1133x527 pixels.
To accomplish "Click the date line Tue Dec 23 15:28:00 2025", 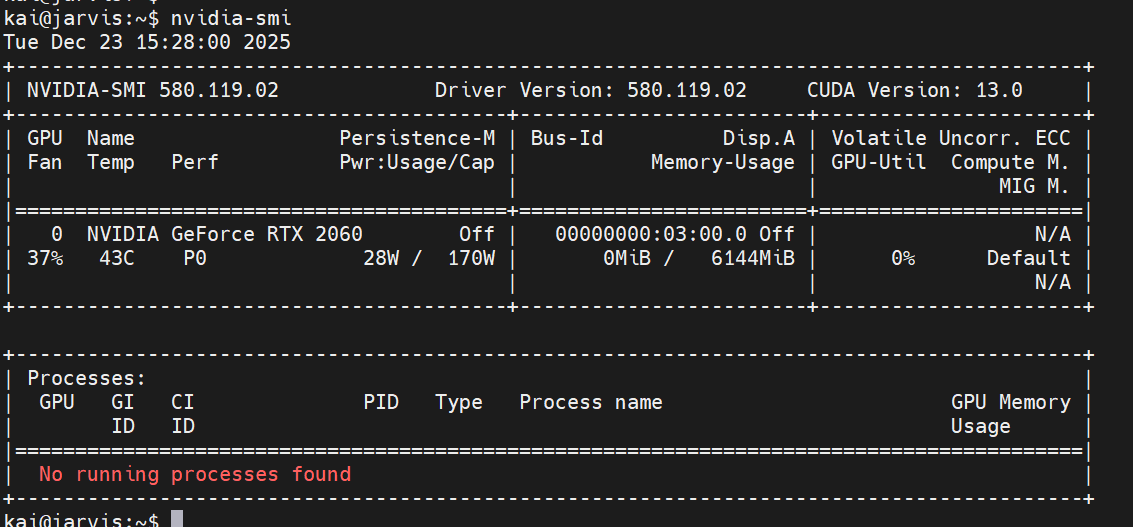I will tap(147, 42).
